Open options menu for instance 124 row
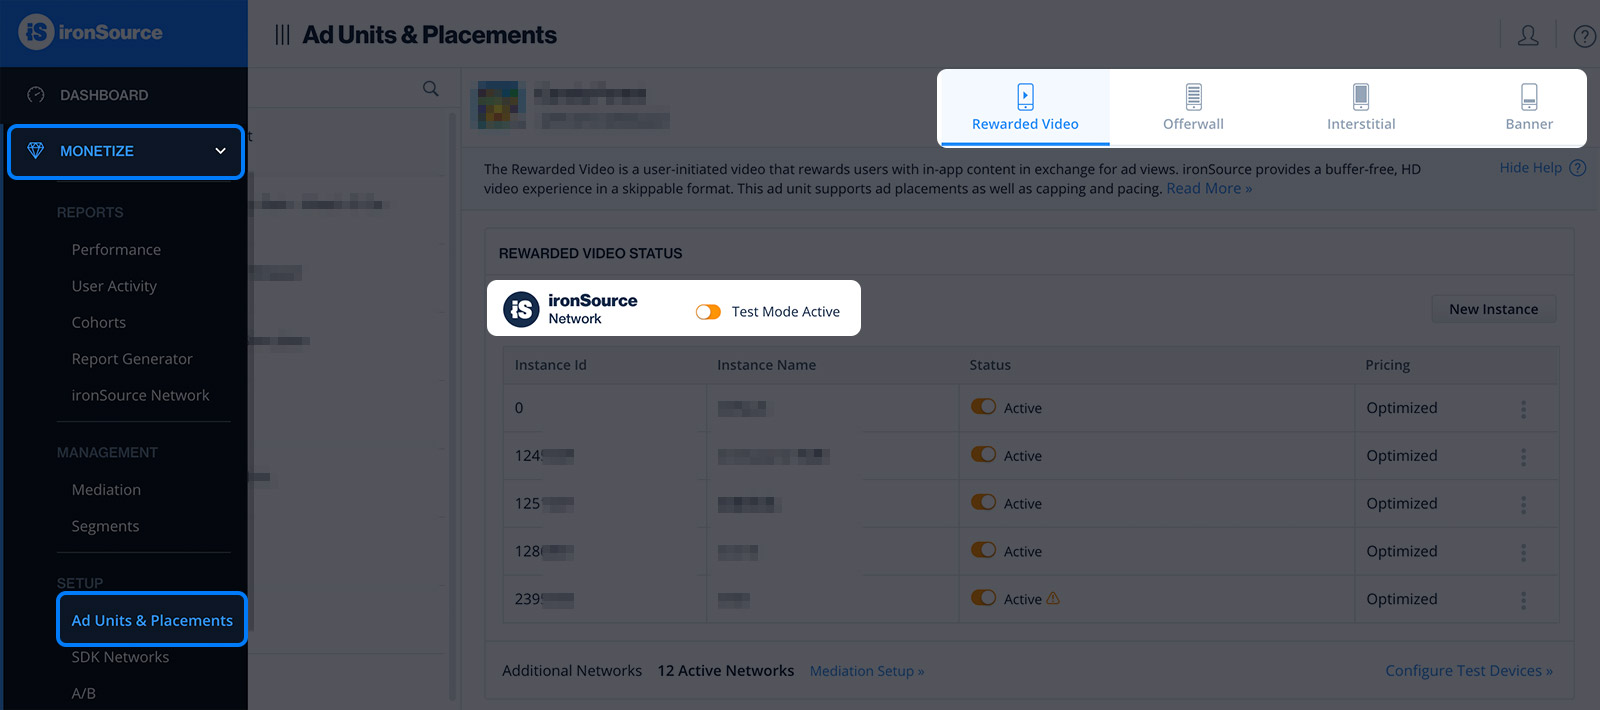This screenshot has height=710, width=1600. pyautogui.click(x=1523, y=457)
